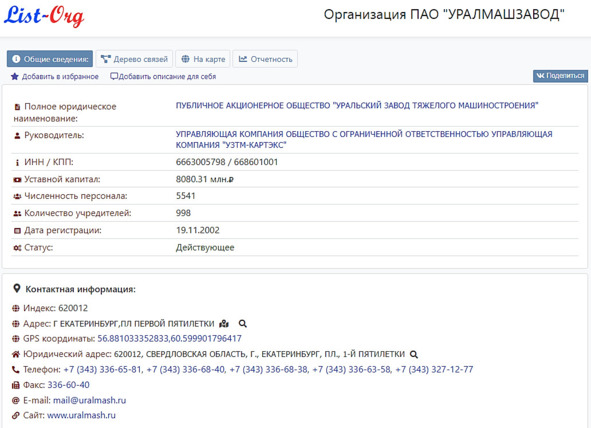
Task: Click the globe icon on На карте tab
Action: [x=185, y=59]
